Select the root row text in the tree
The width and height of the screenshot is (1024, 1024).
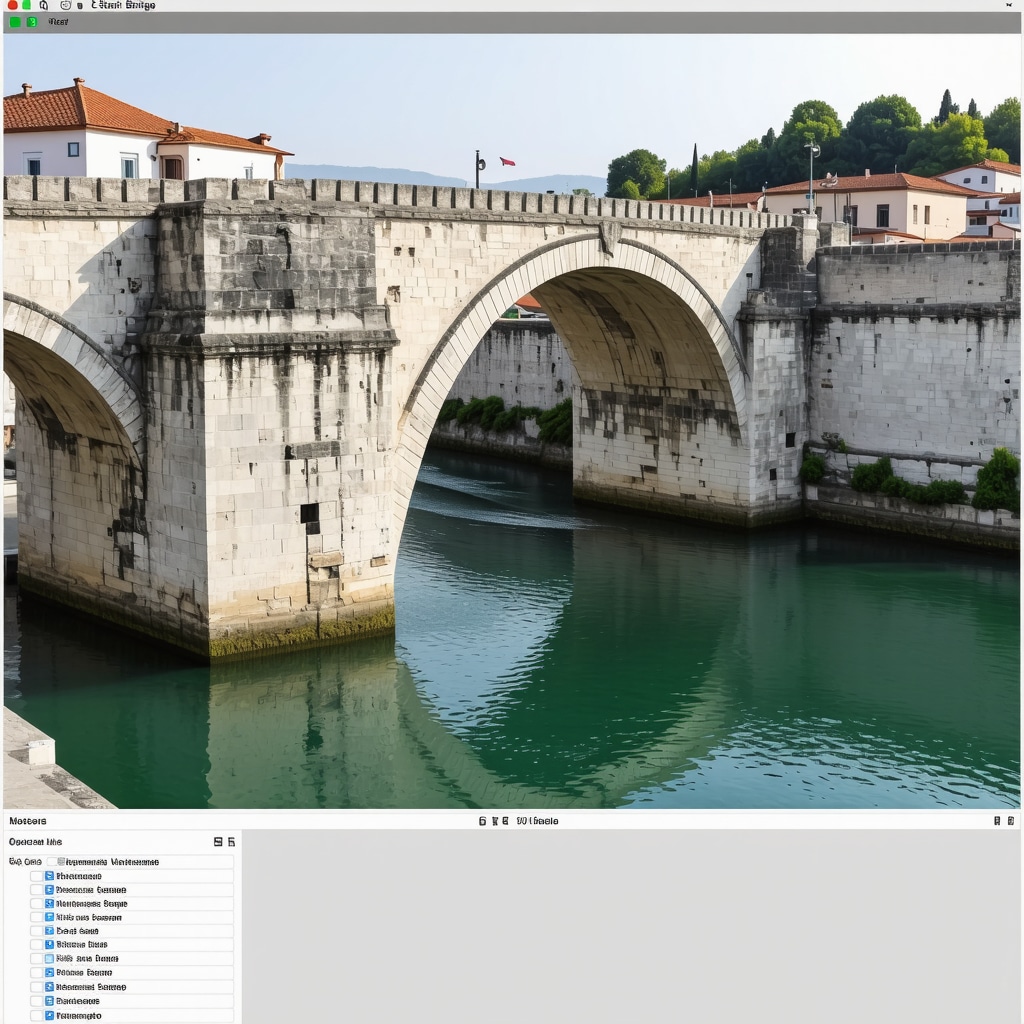tap(112, 862)
